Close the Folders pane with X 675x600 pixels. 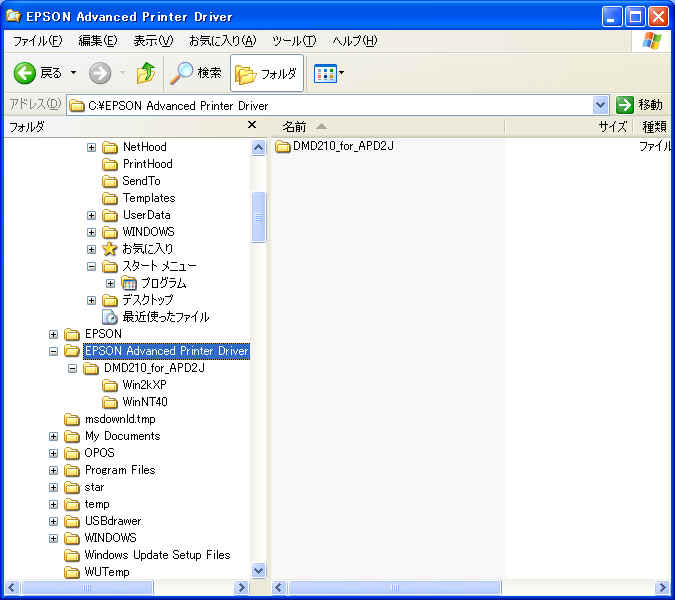tap(252, 125)
